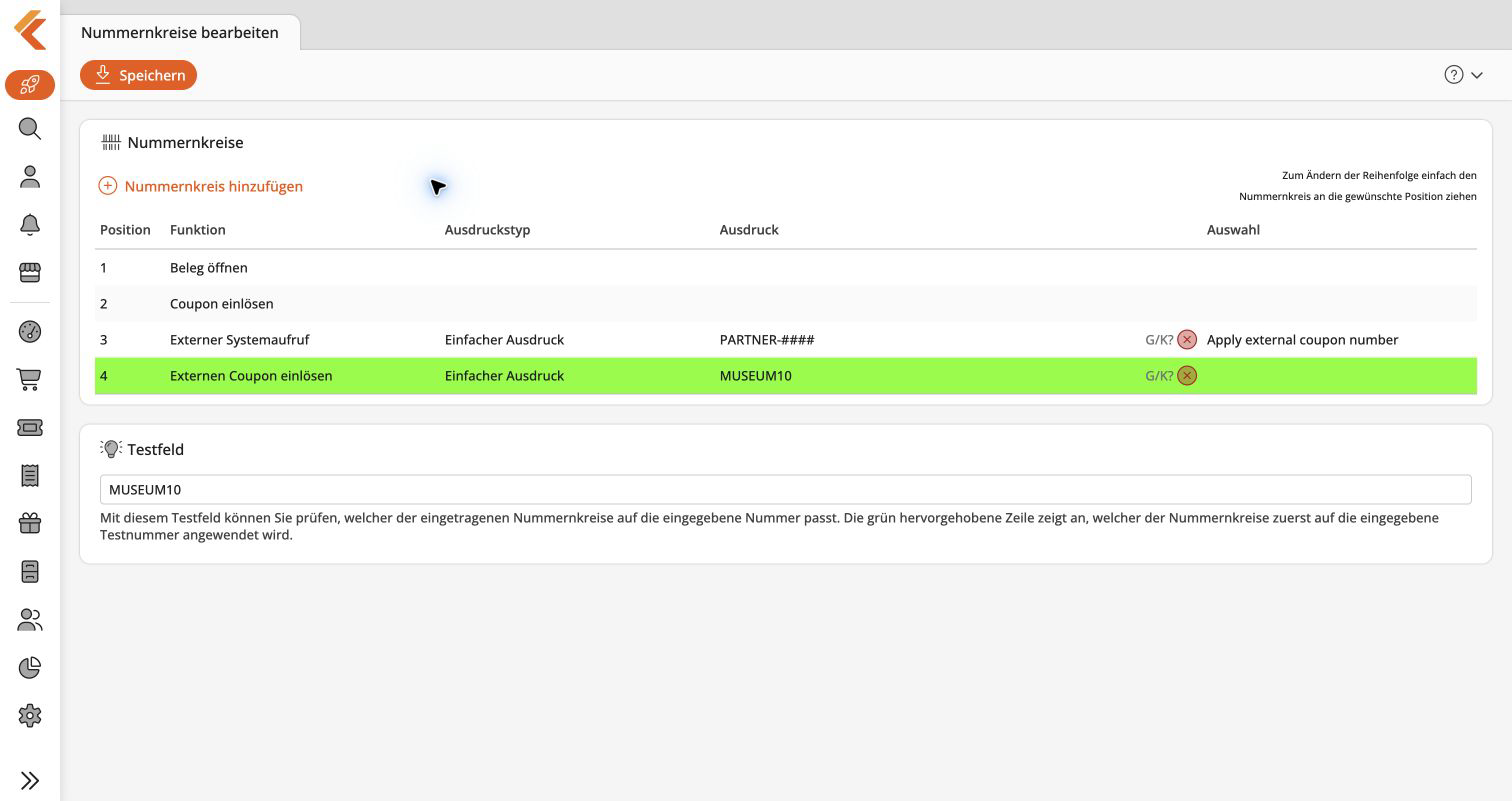This screenshot has width=1512, height=801.
Task: Click the Funktion column header
Action: [x=198, y=230]
